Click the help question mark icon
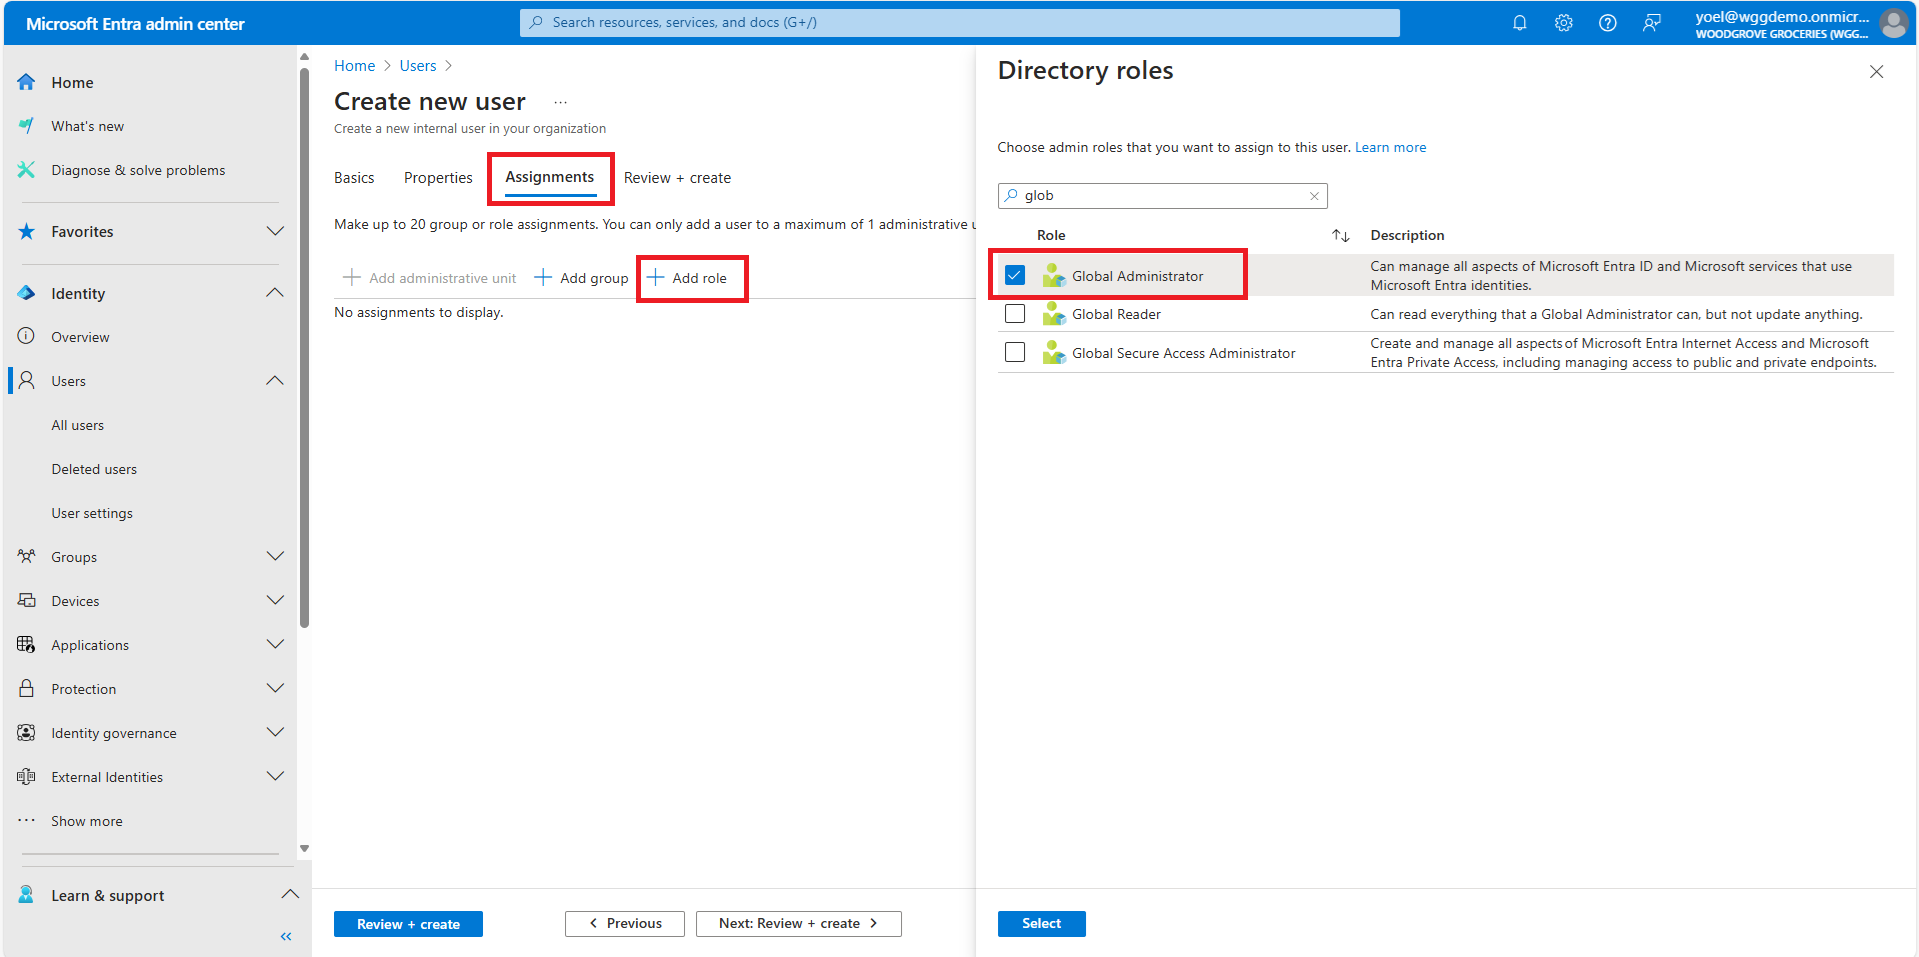 [x=1607, y=23]
